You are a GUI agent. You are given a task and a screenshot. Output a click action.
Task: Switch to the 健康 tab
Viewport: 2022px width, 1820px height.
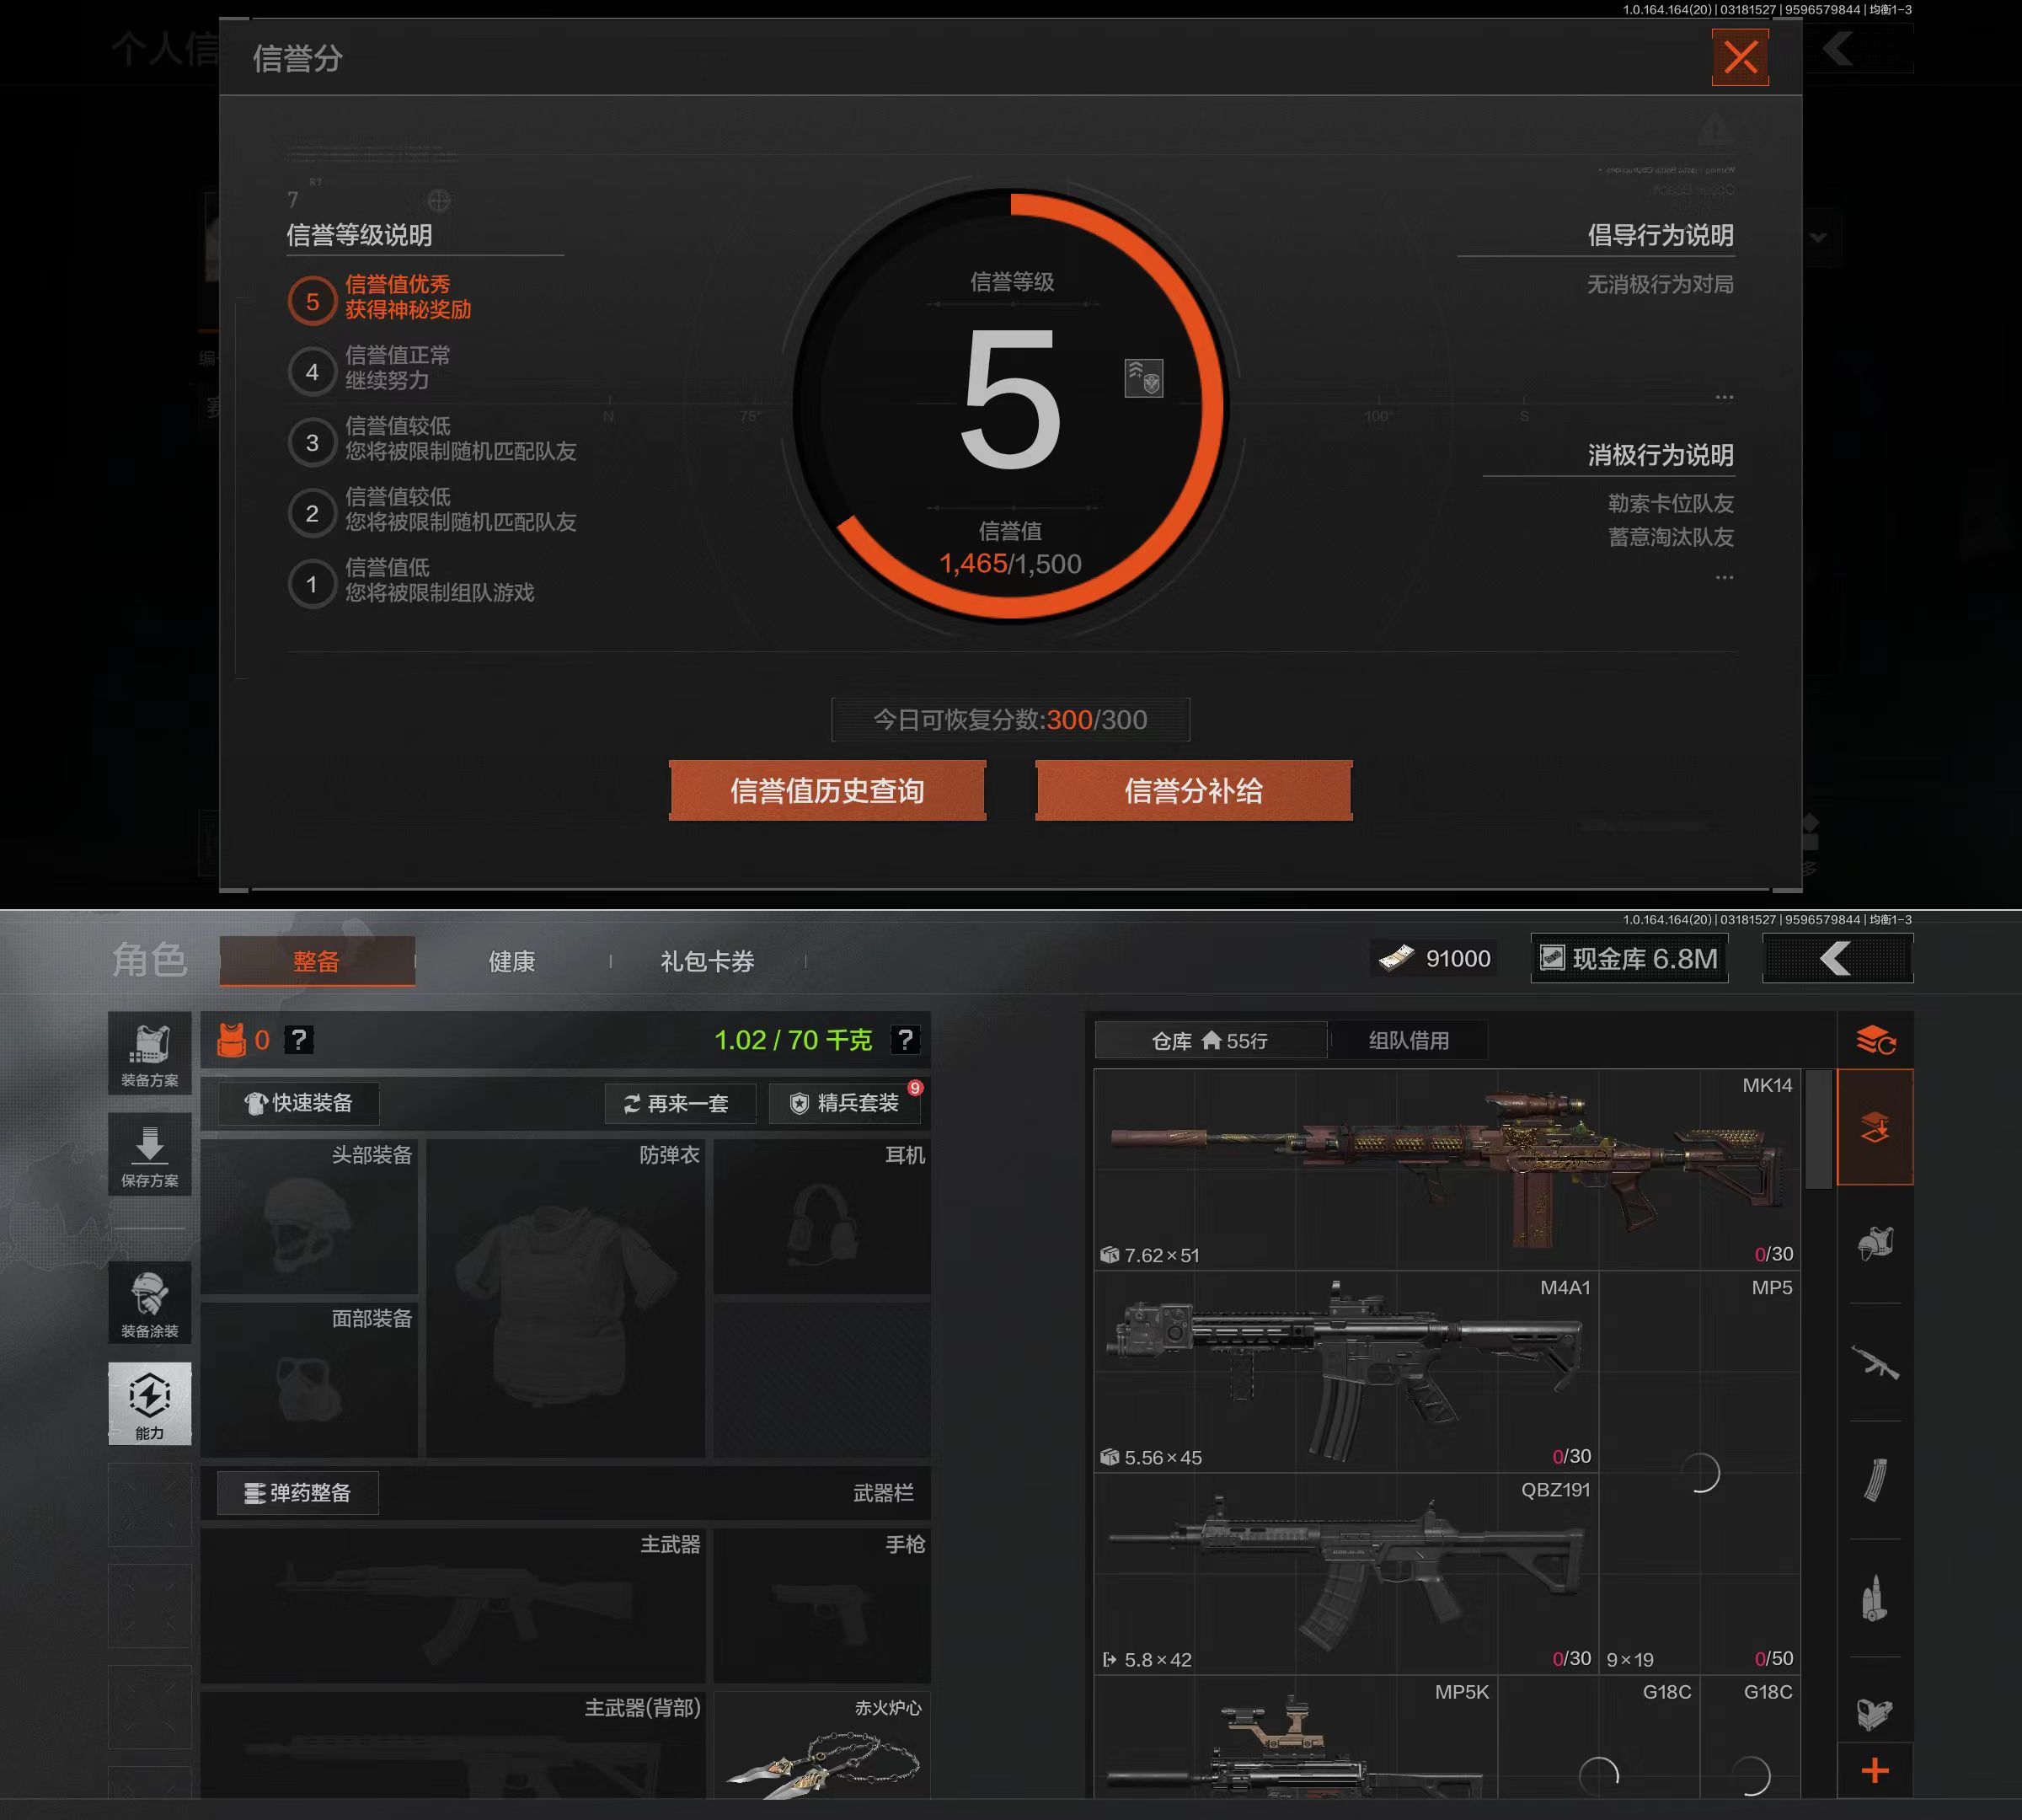[x=511, y=961]
